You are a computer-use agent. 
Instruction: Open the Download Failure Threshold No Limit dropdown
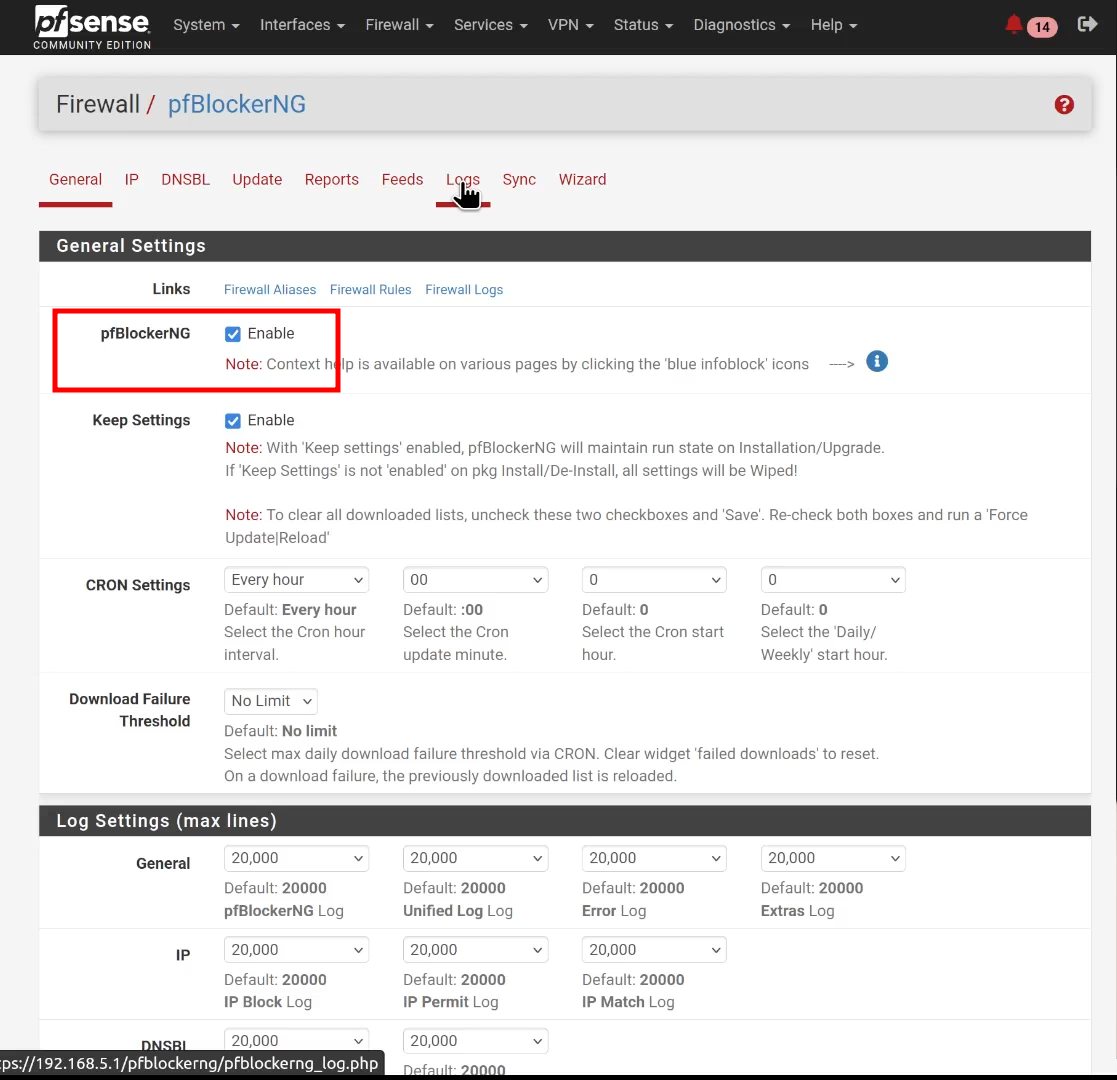(x=271, y=701)
